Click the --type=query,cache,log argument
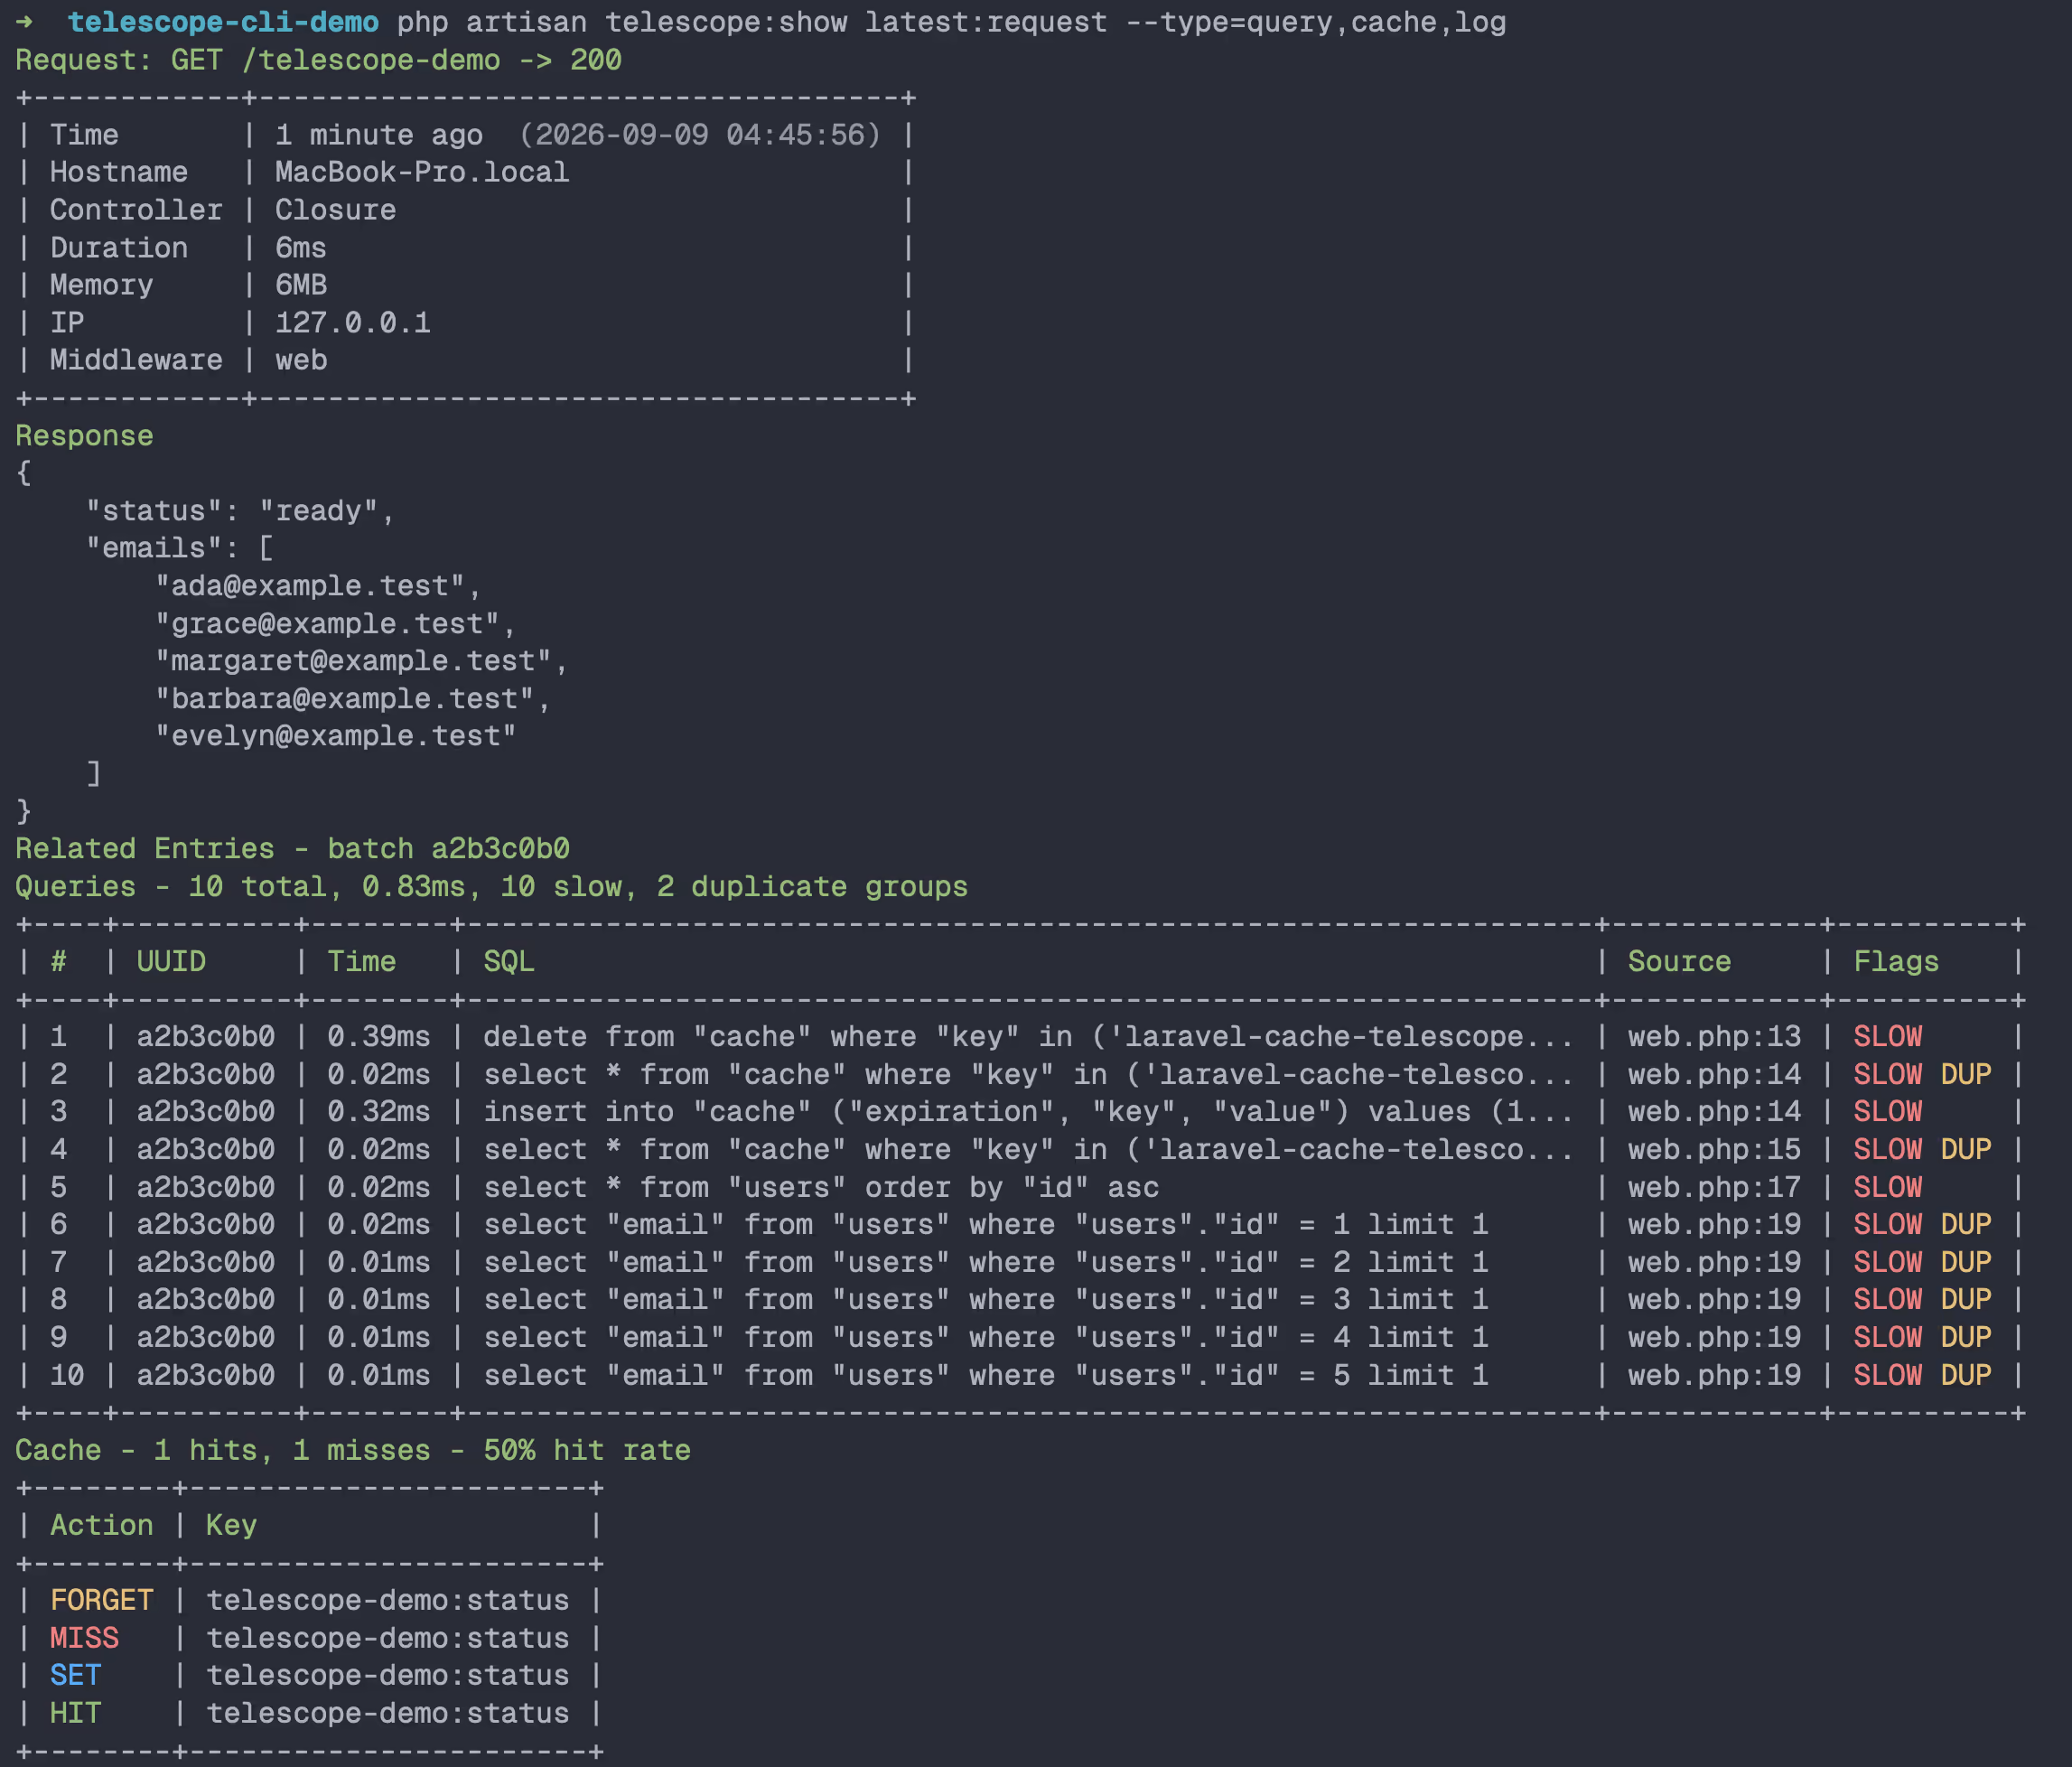This screenshot has height=1767, width=2072. tap(1316, 22)
